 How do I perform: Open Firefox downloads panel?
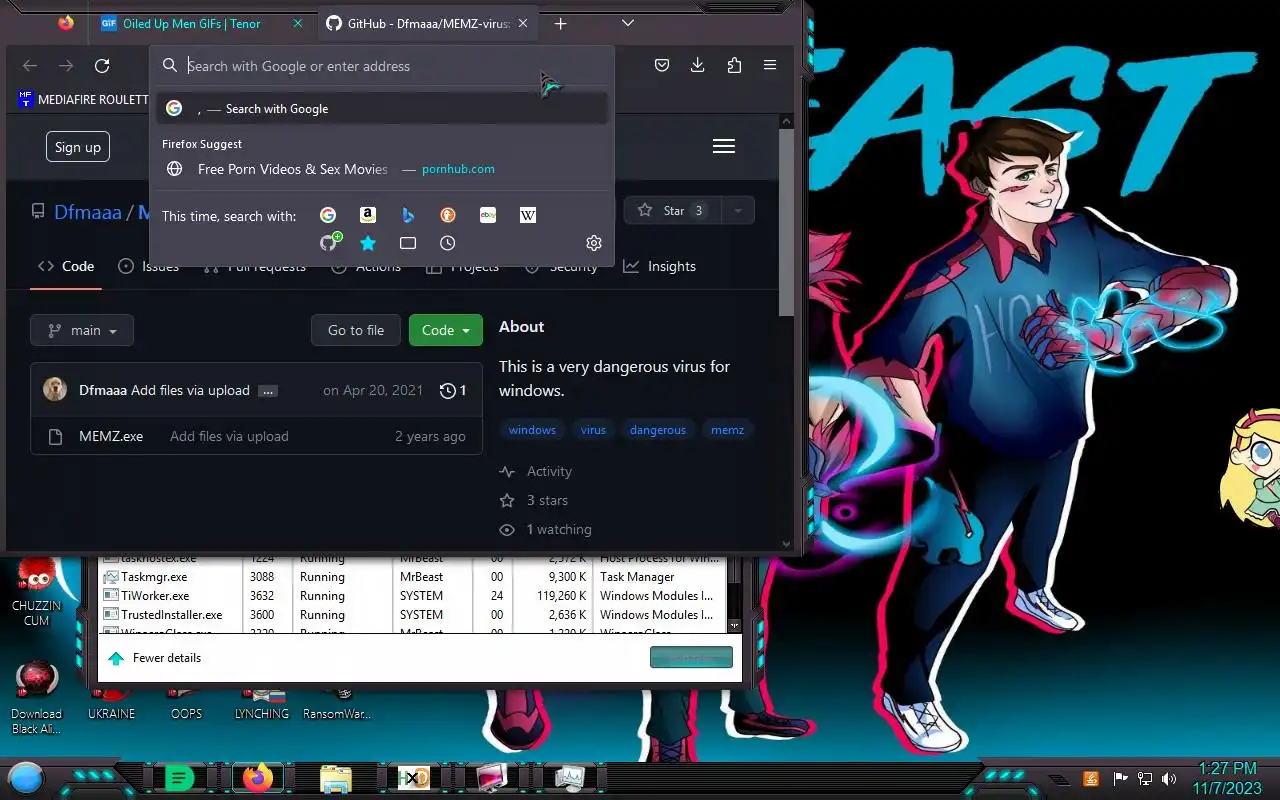coord(698,65)
